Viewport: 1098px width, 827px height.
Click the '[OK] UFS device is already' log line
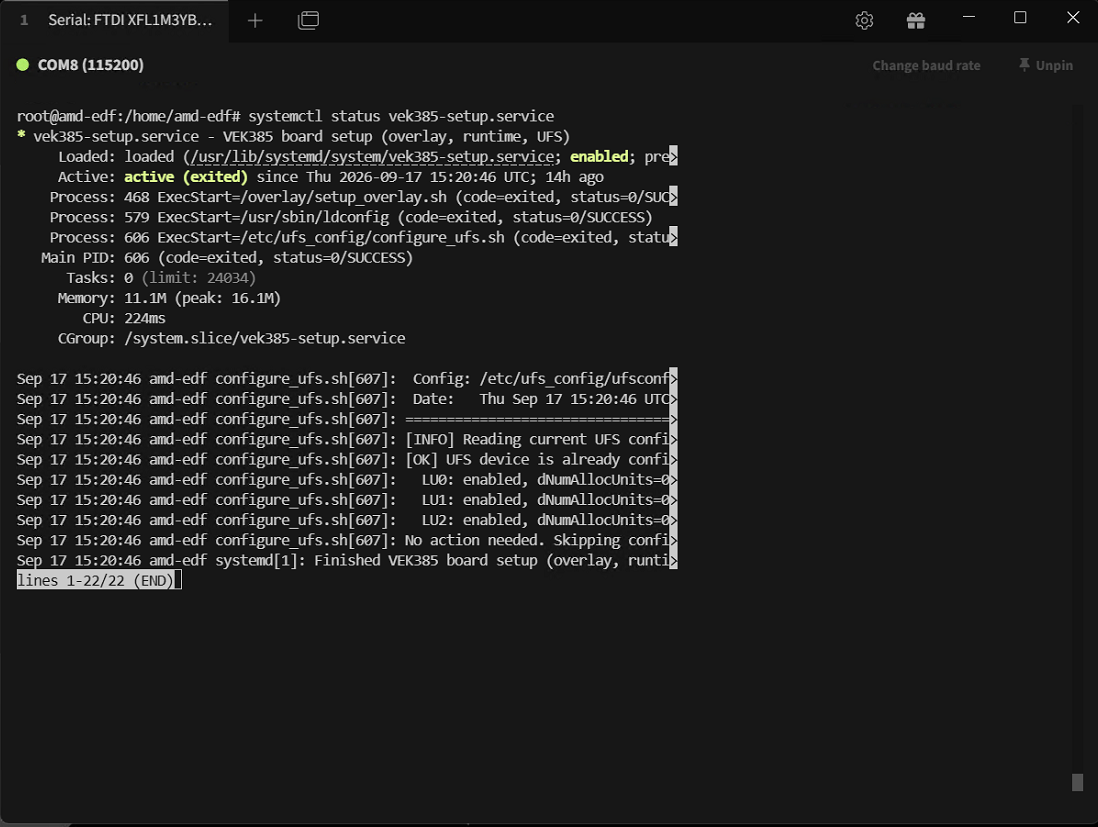pos(347,459)
